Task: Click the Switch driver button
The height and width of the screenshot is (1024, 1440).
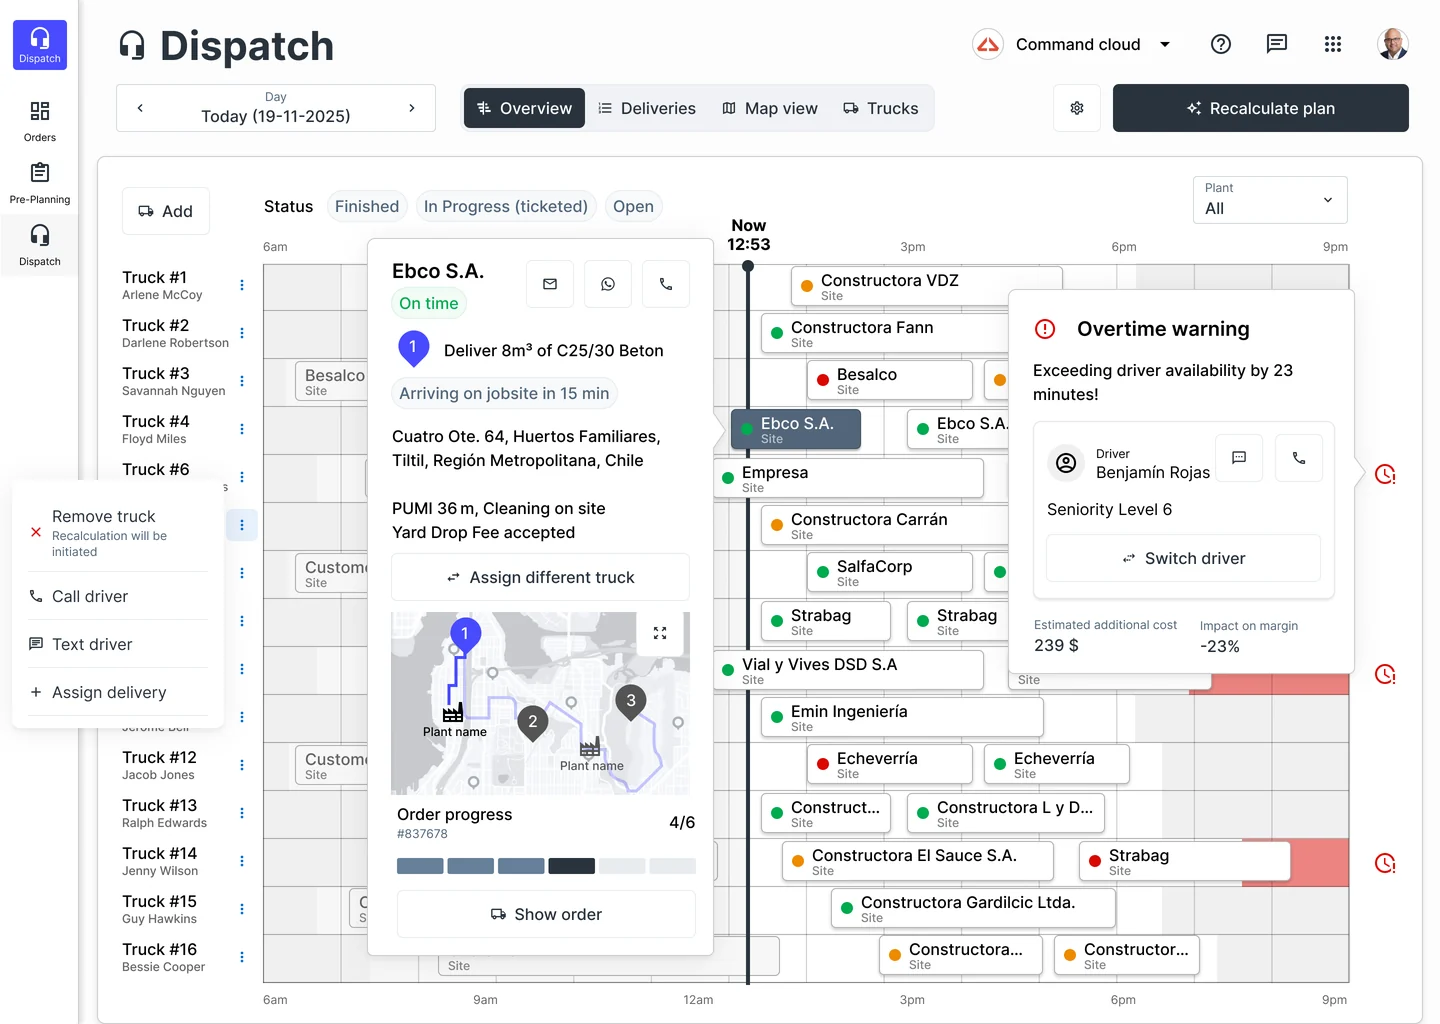Action: click(x=1183, y=558)
